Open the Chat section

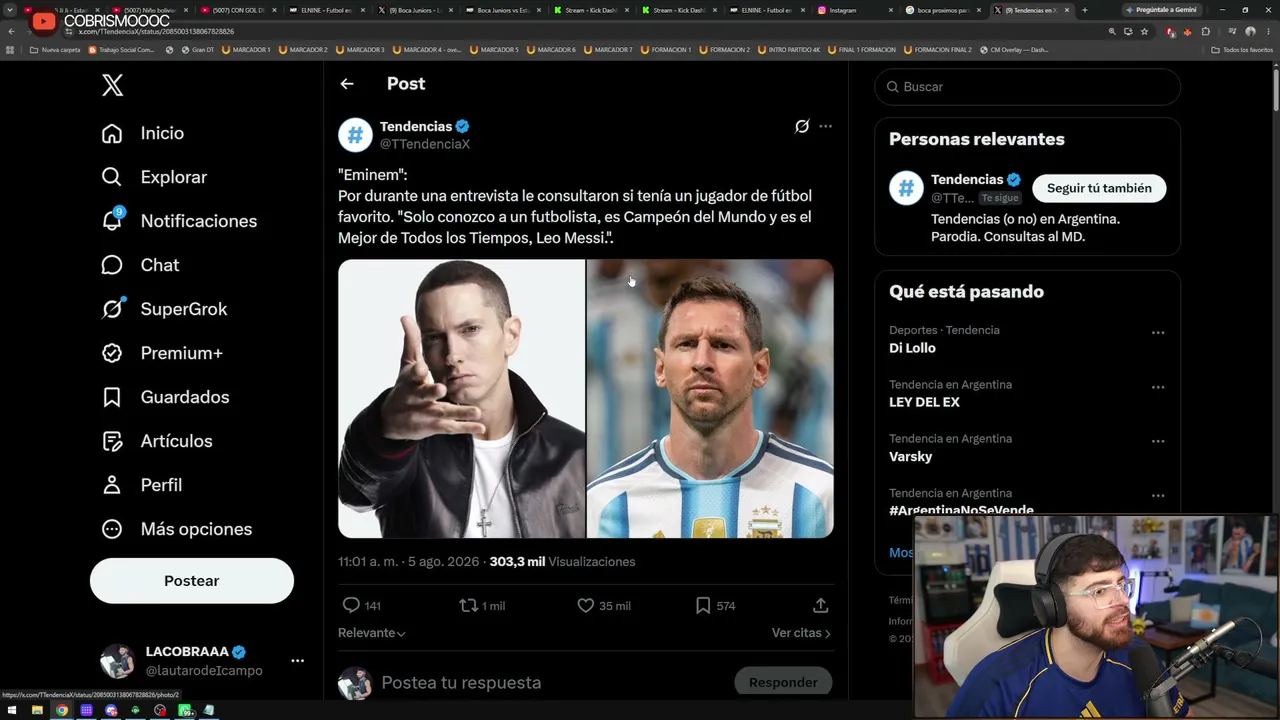[x=140, y=265]
